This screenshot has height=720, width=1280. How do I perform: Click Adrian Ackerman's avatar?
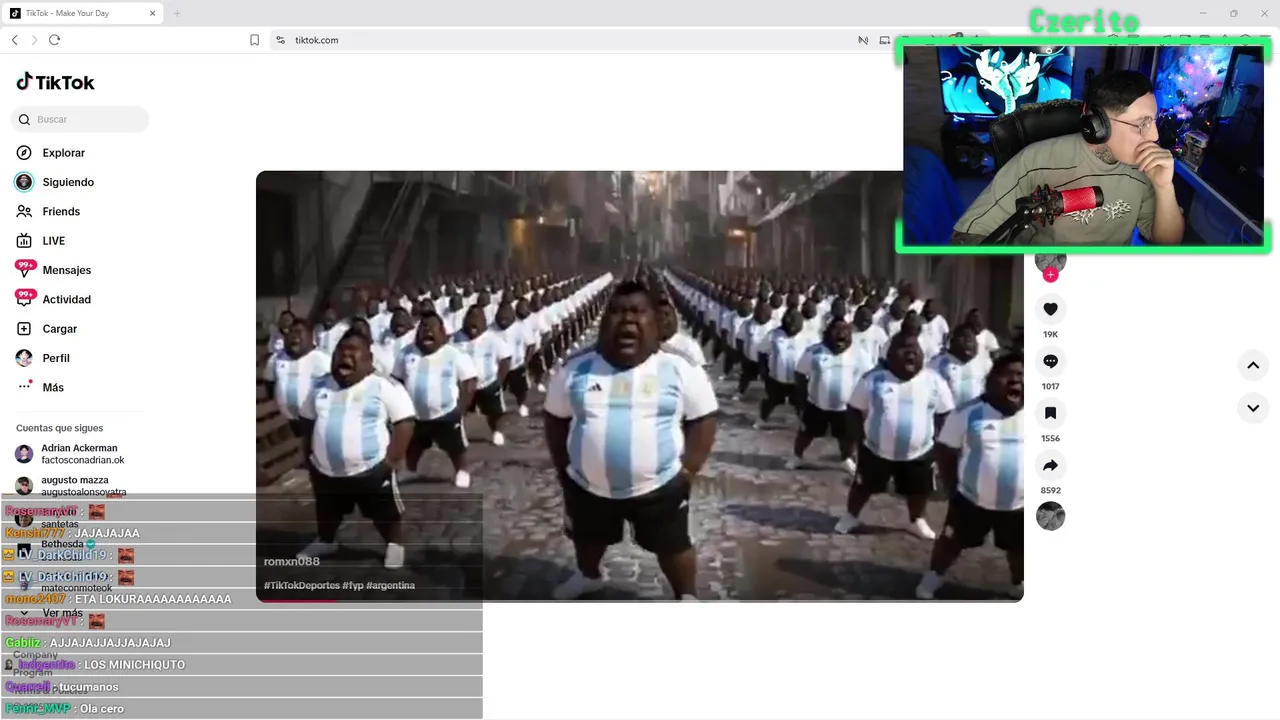click(24, 454)
